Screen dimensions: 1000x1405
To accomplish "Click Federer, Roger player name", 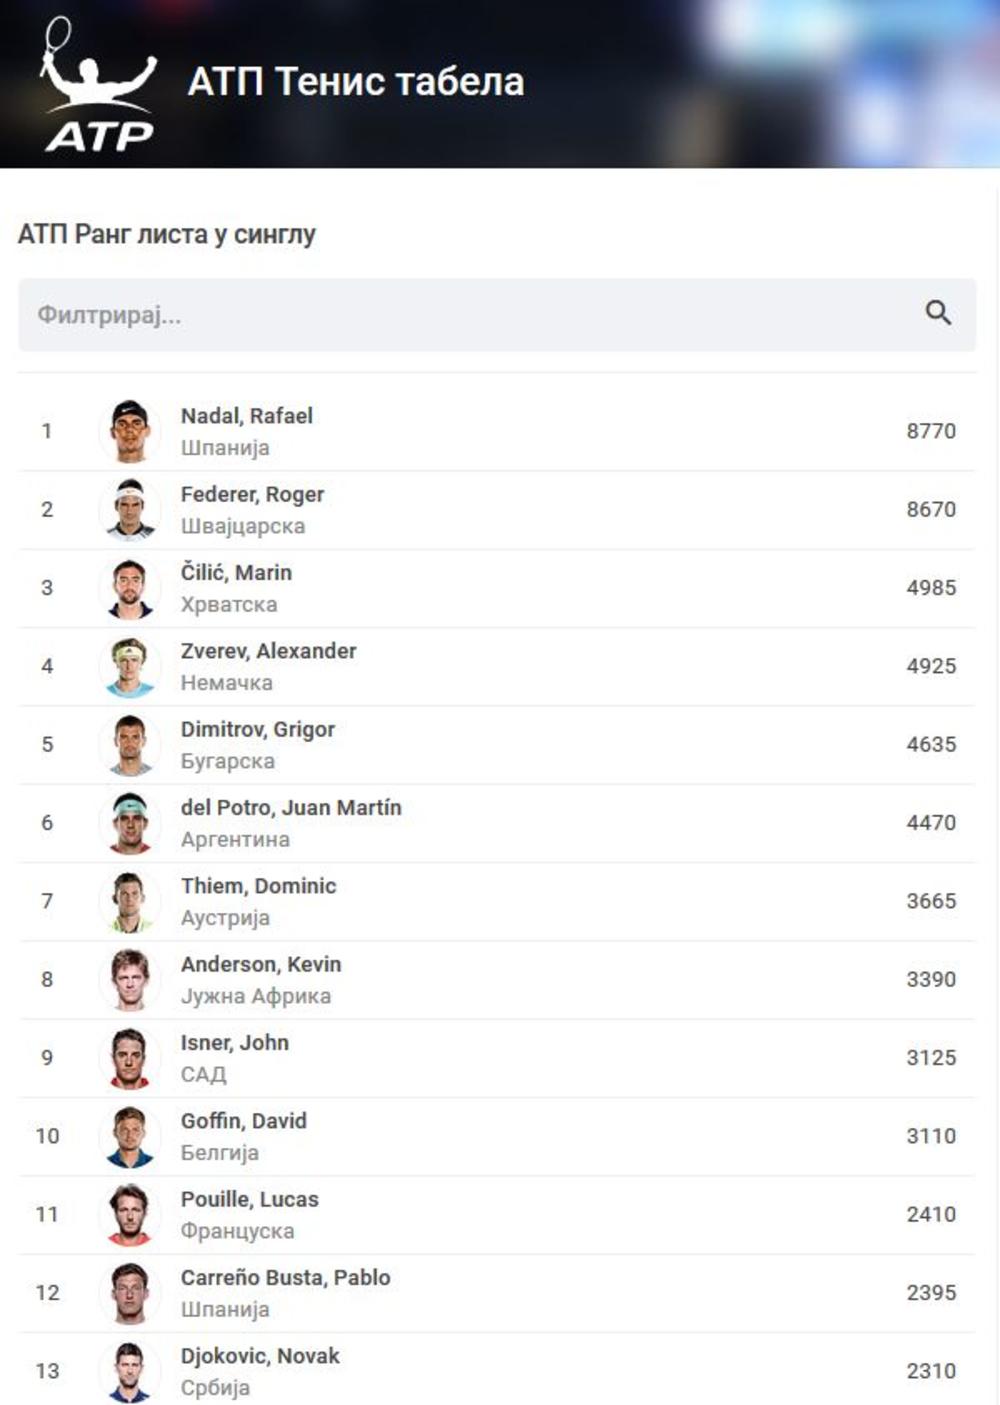I will point(252,494).
